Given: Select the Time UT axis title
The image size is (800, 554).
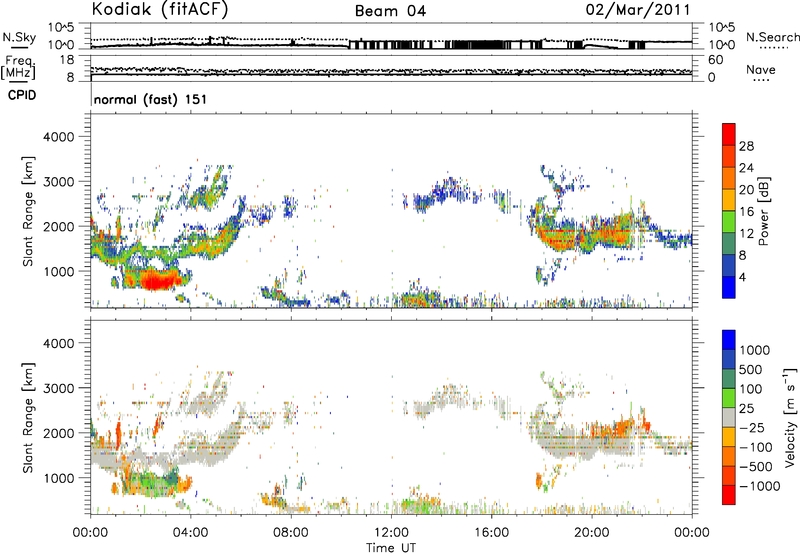Looking at the screenshot, I should pyautogui.click(x=391, y=548).
